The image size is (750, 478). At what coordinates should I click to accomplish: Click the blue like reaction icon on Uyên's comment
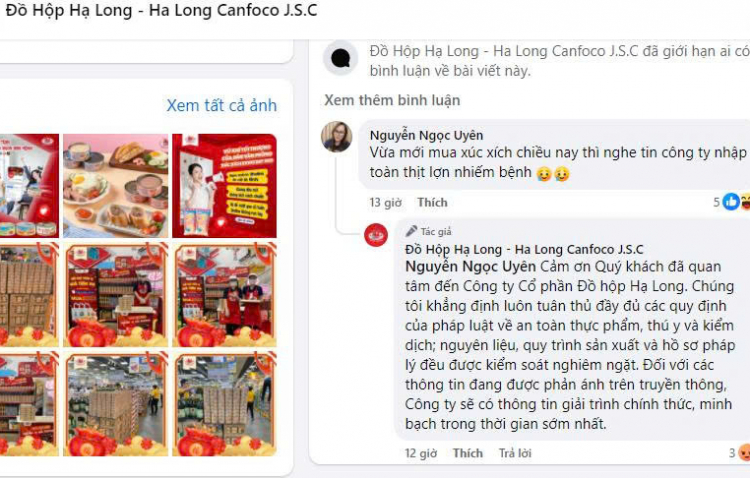click(730, 202)
